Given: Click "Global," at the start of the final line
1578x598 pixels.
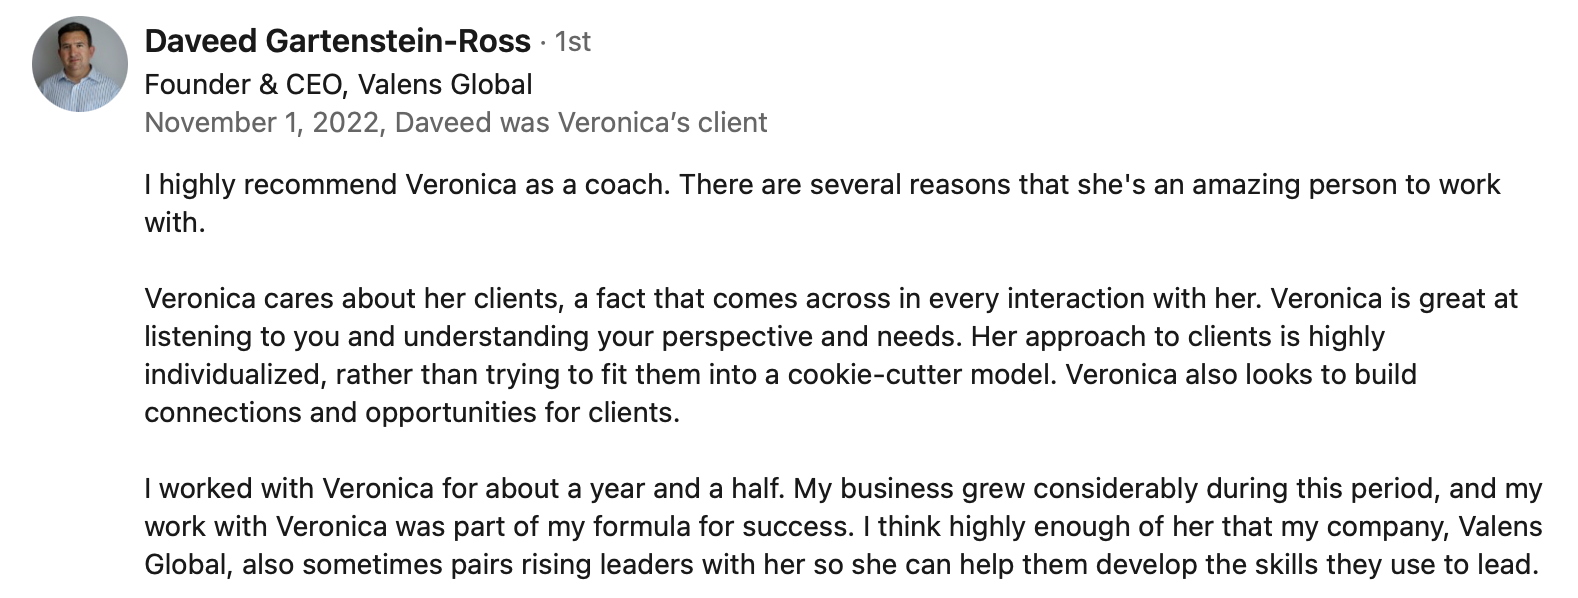Looking at the screenshot, I should click(188, 565).
